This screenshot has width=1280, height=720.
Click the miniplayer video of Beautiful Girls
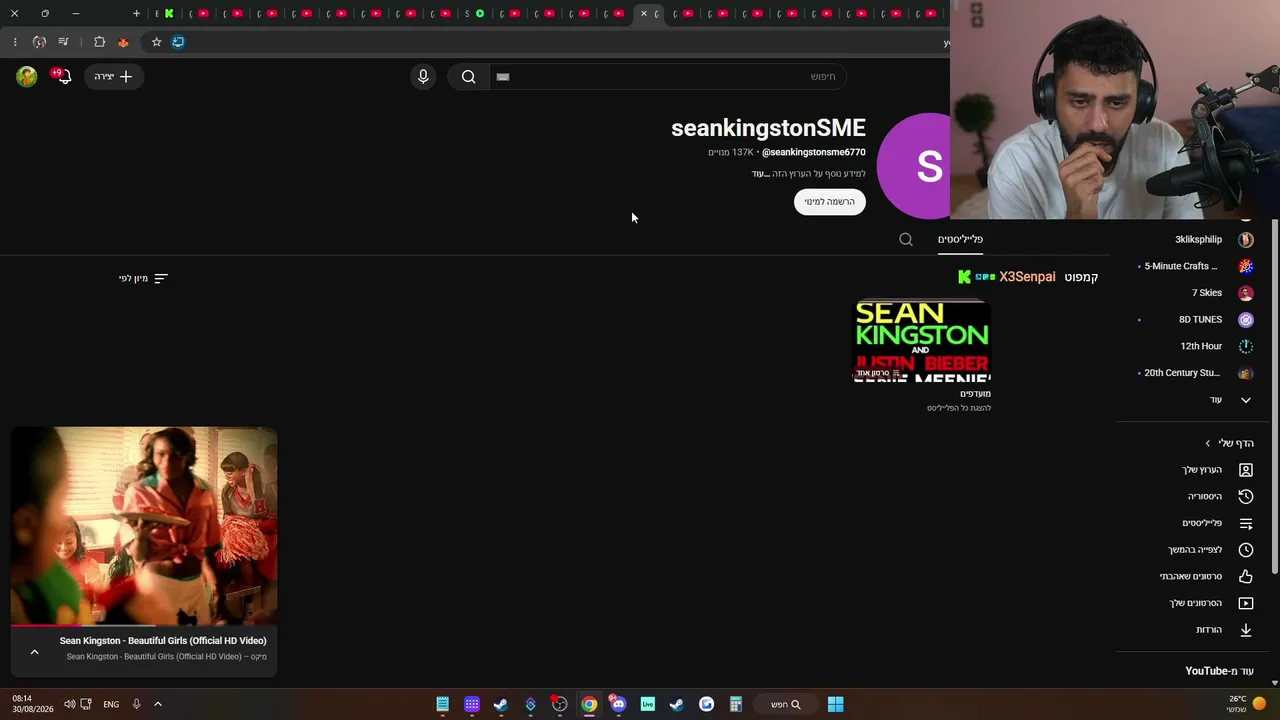(144, 526)
